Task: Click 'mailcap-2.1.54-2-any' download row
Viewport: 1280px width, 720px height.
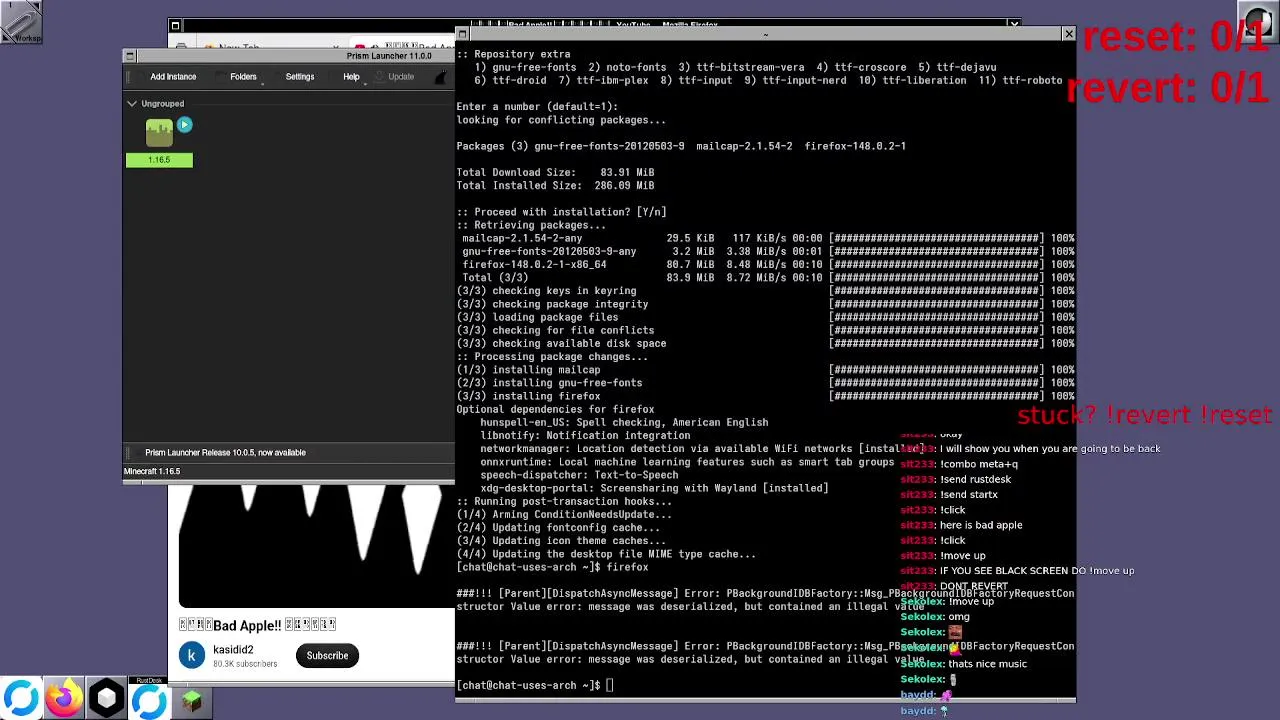Action: (x=765, y=239)
